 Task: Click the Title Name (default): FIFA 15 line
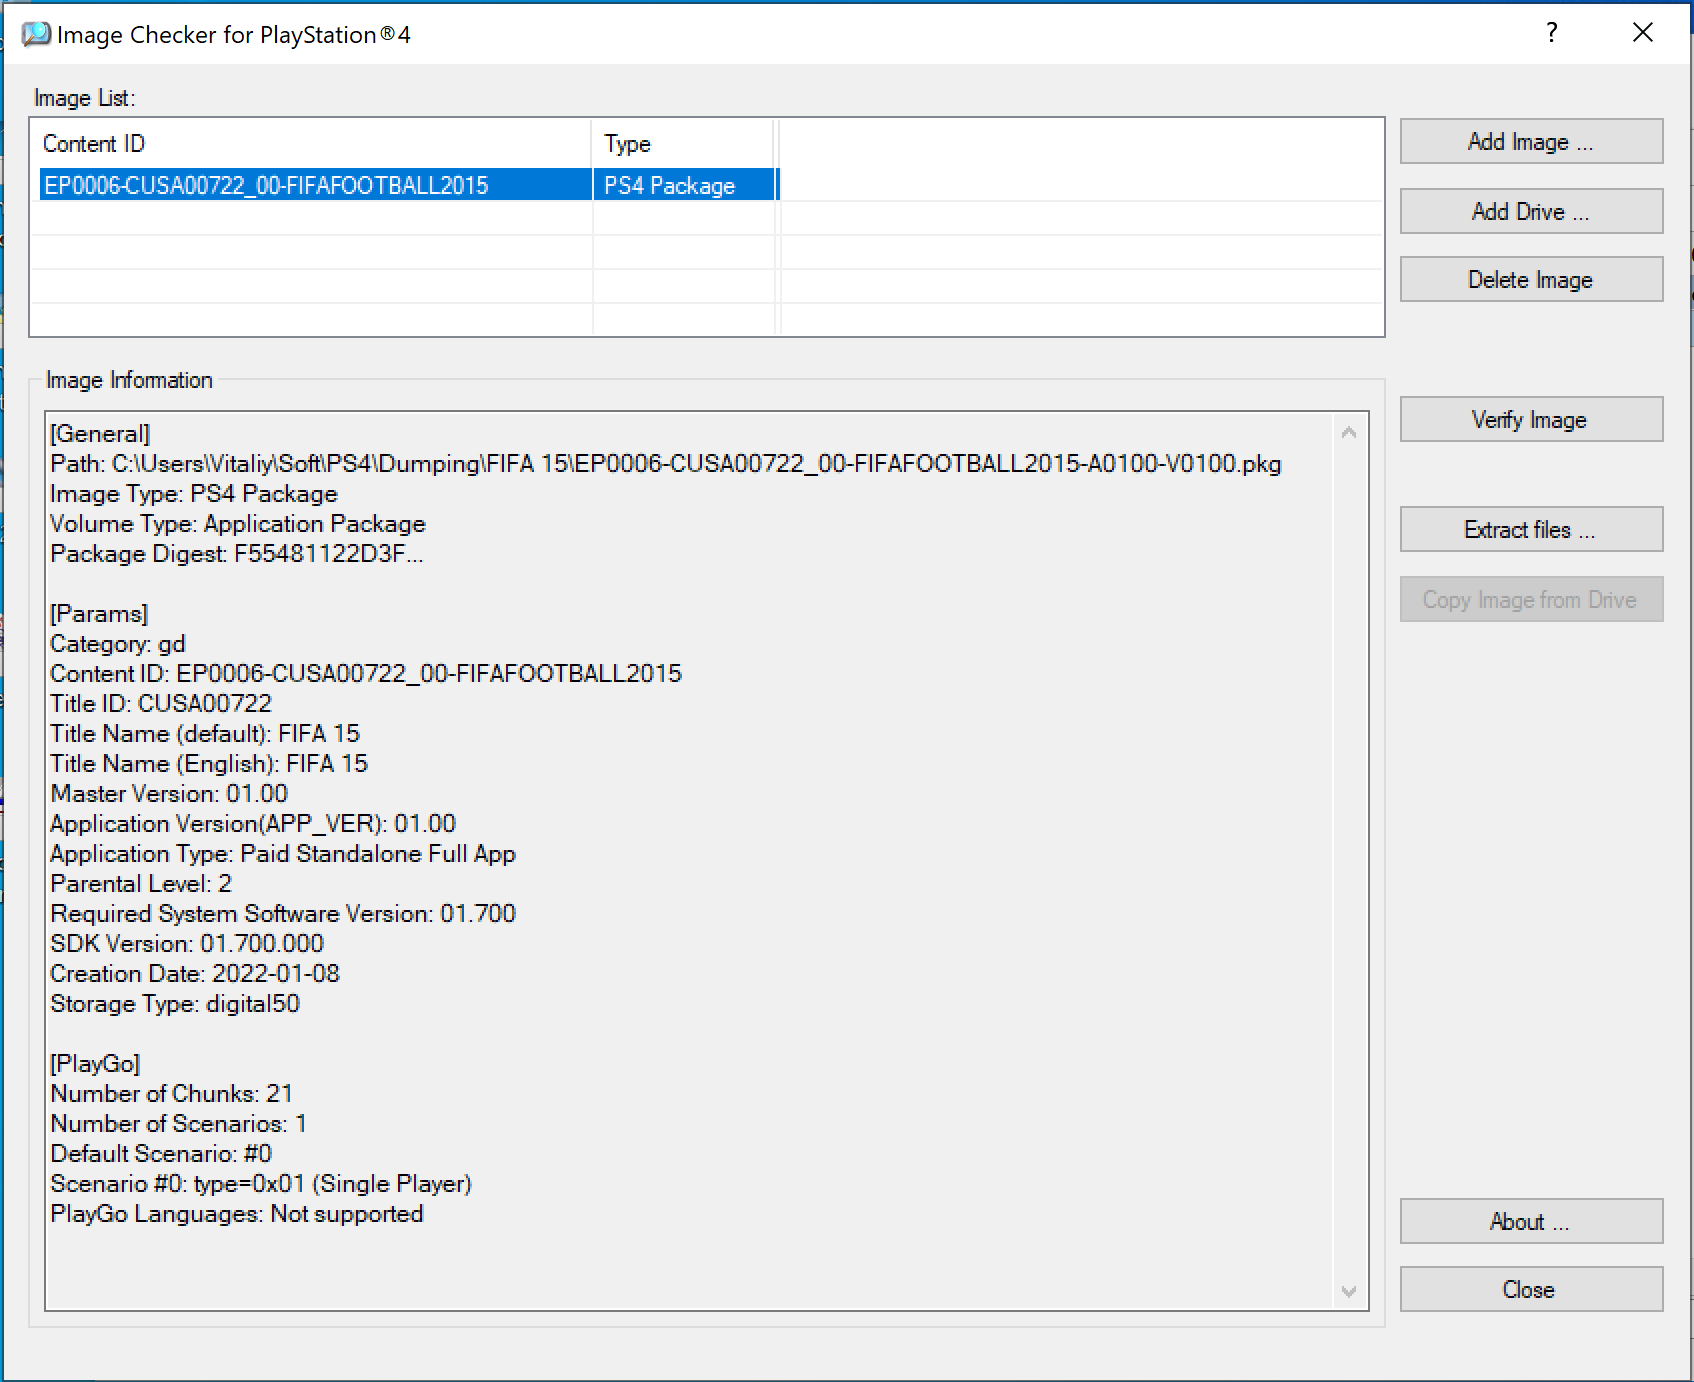point(205,734)
